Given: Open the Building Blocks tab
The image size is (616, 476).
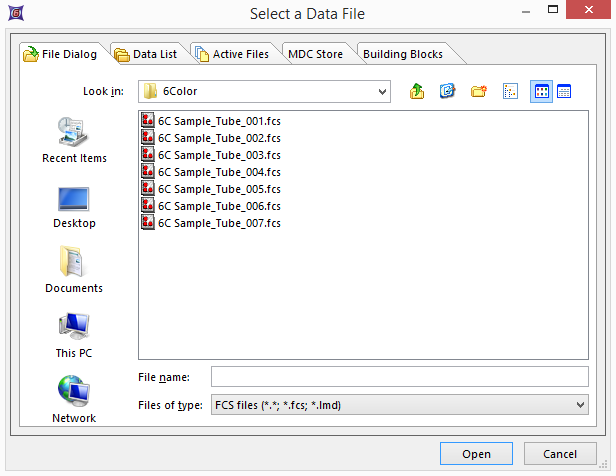Looking at the screenshot, I should (x=399, y=54).
